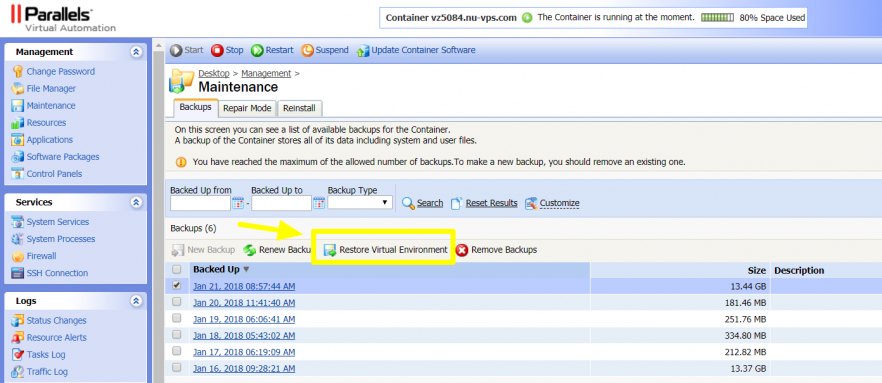This screenshot has height=383, width=882.
Task: Click the File Manager folder icon
Action: pyautogui.click(x=17, y=89)
